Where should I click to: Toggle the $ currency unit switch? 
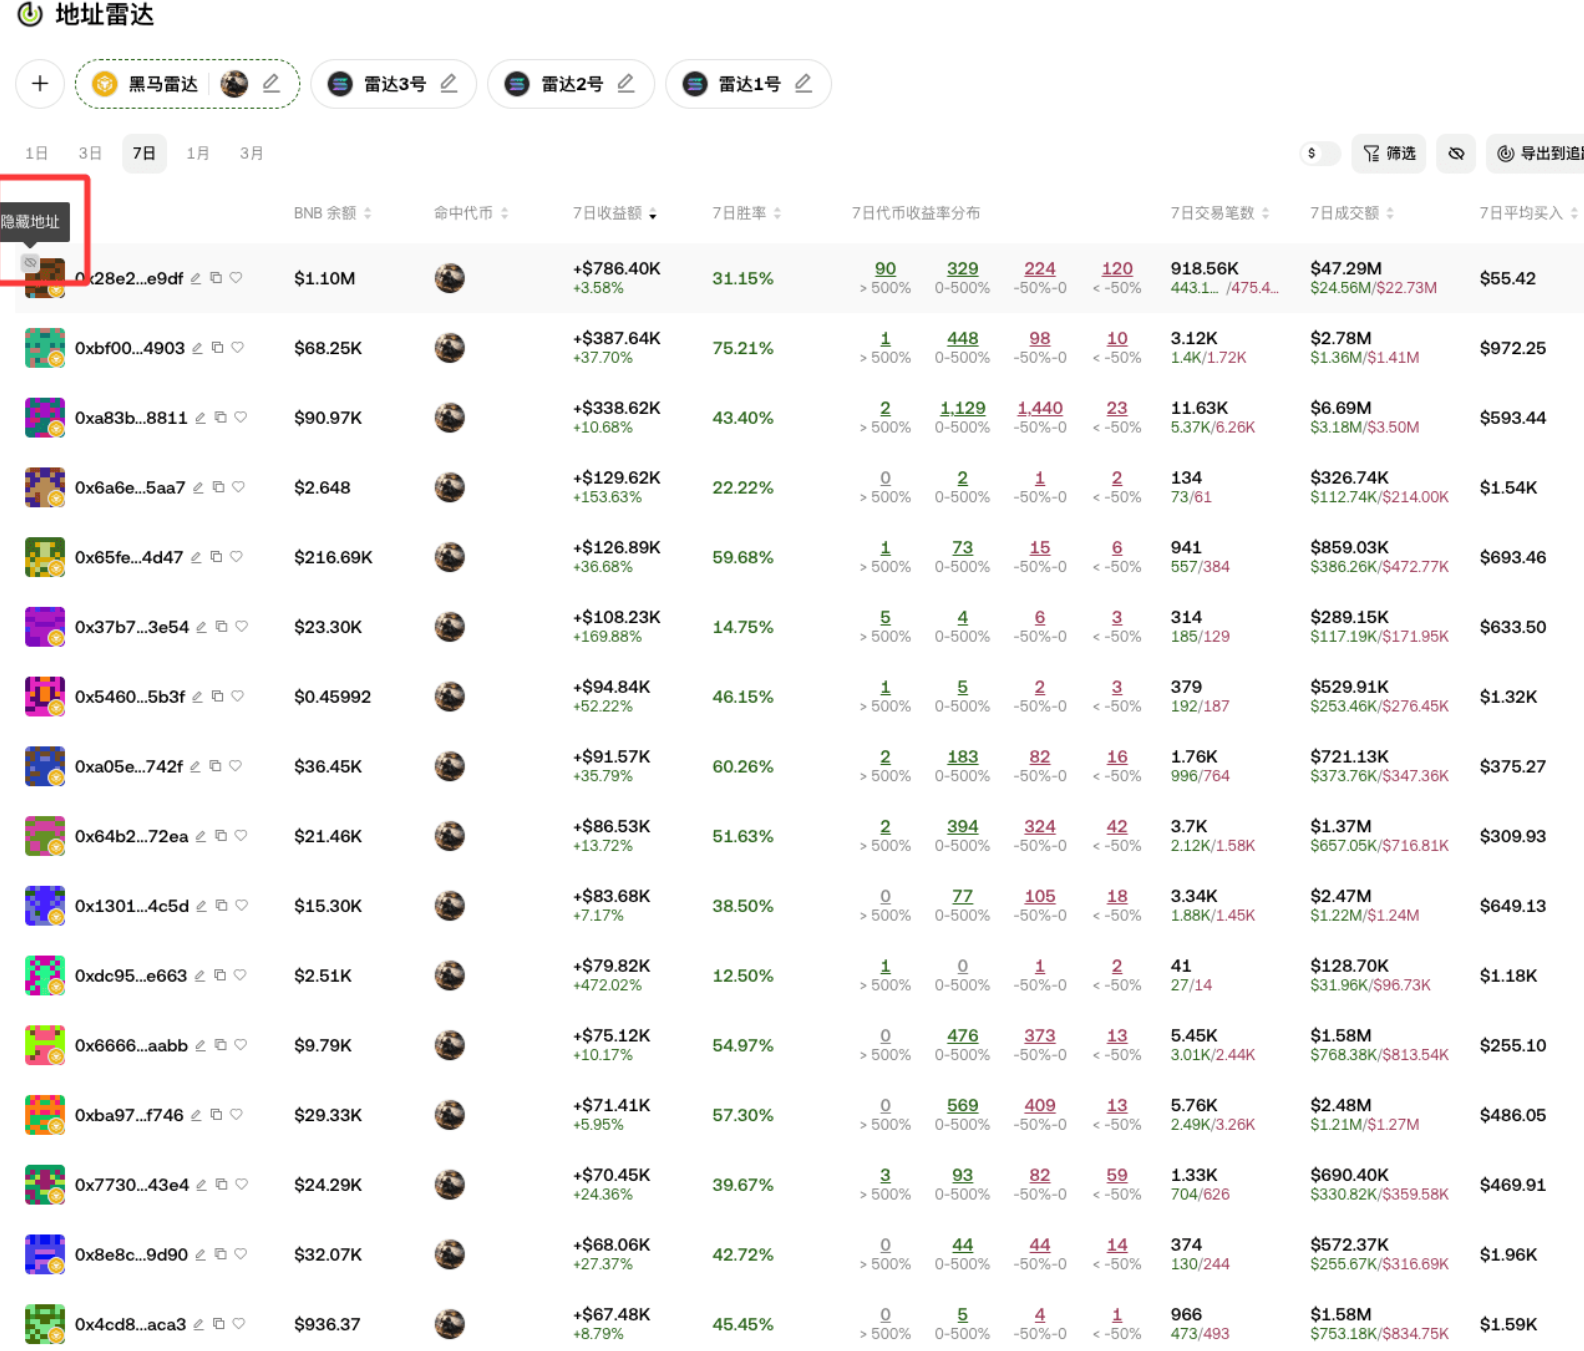[x=1319, y=154]
